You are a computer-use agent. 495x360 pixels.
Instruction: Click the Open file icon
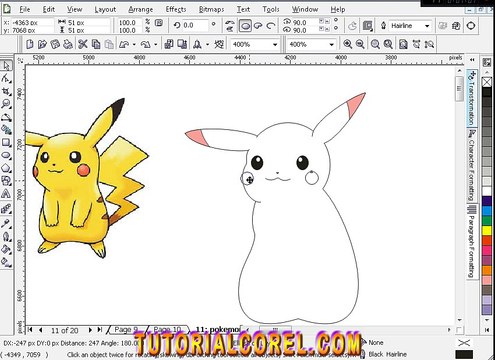click(x=42, y=44)
